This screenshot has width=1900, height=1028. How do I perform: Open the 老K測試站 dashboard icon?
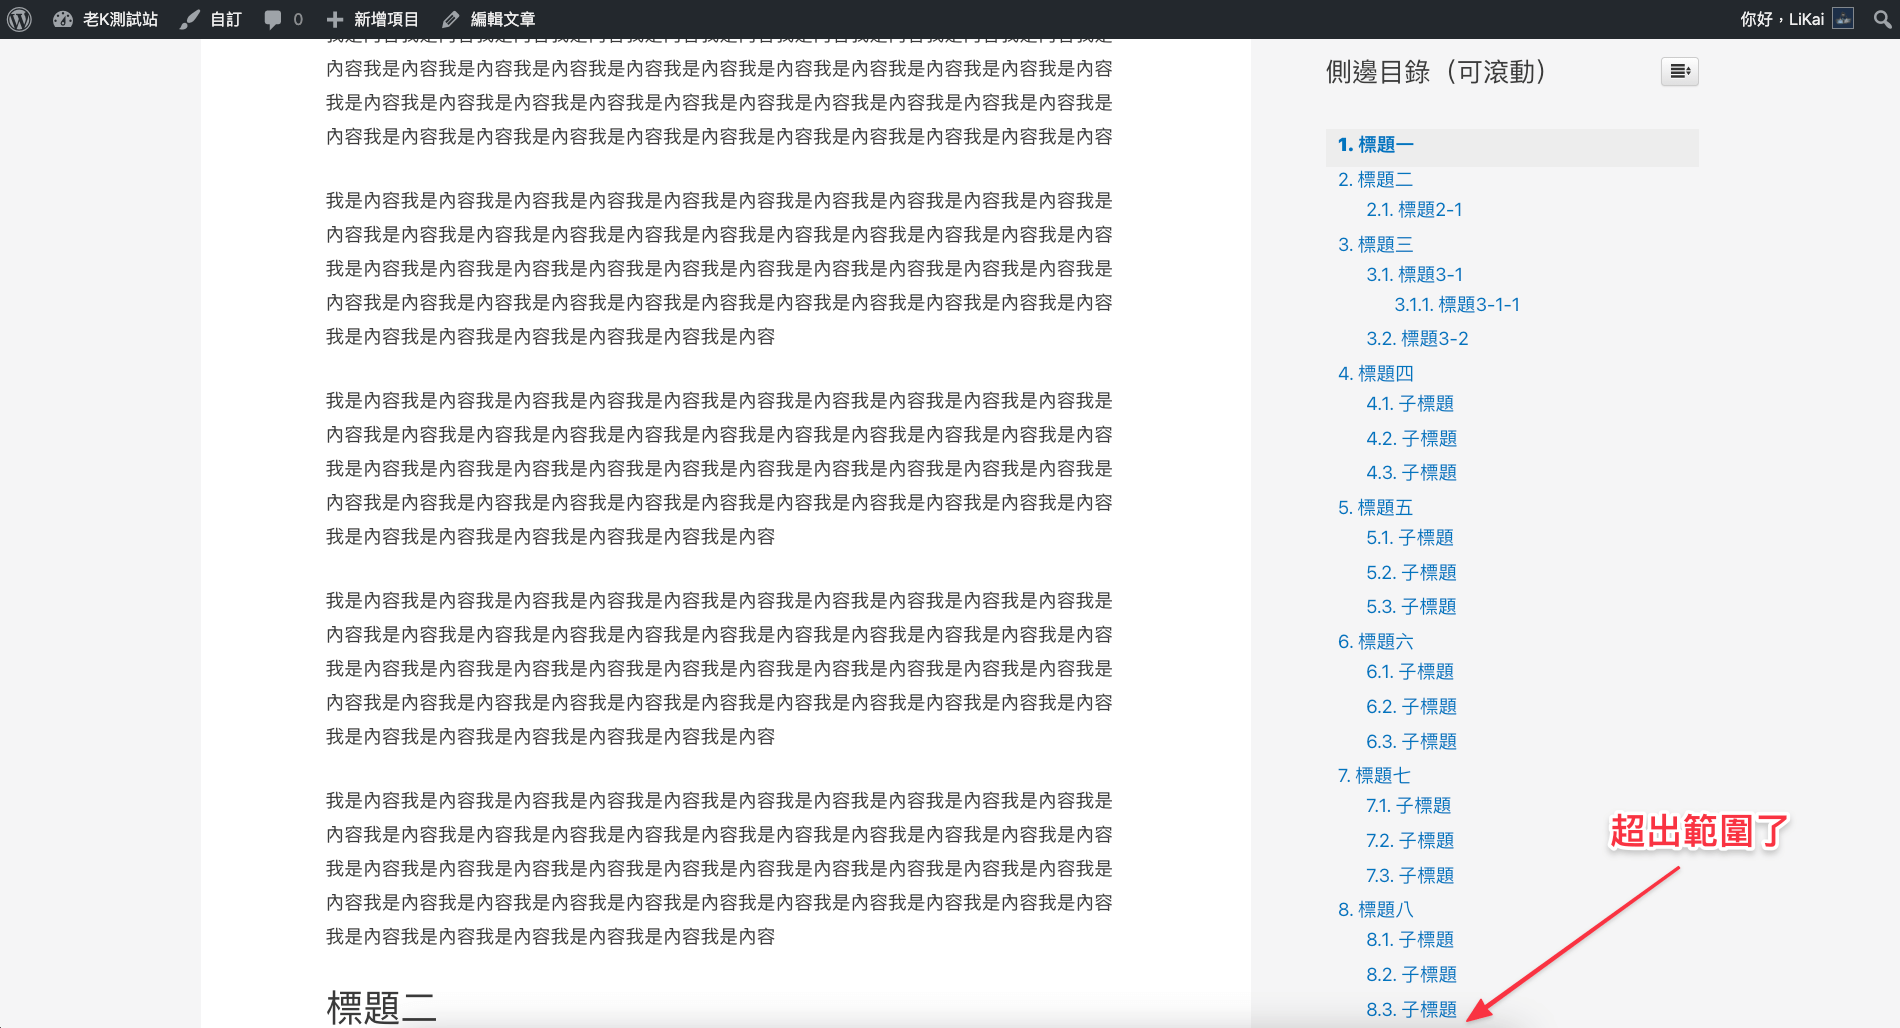pos(63,19)
